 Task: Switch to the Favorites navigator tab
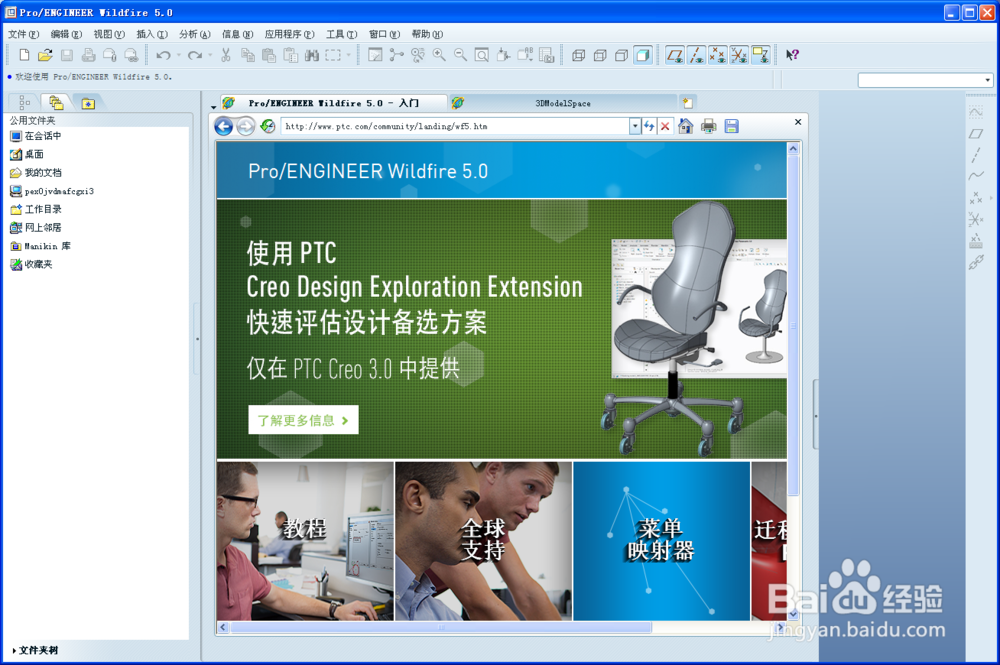tap(88, 103)
